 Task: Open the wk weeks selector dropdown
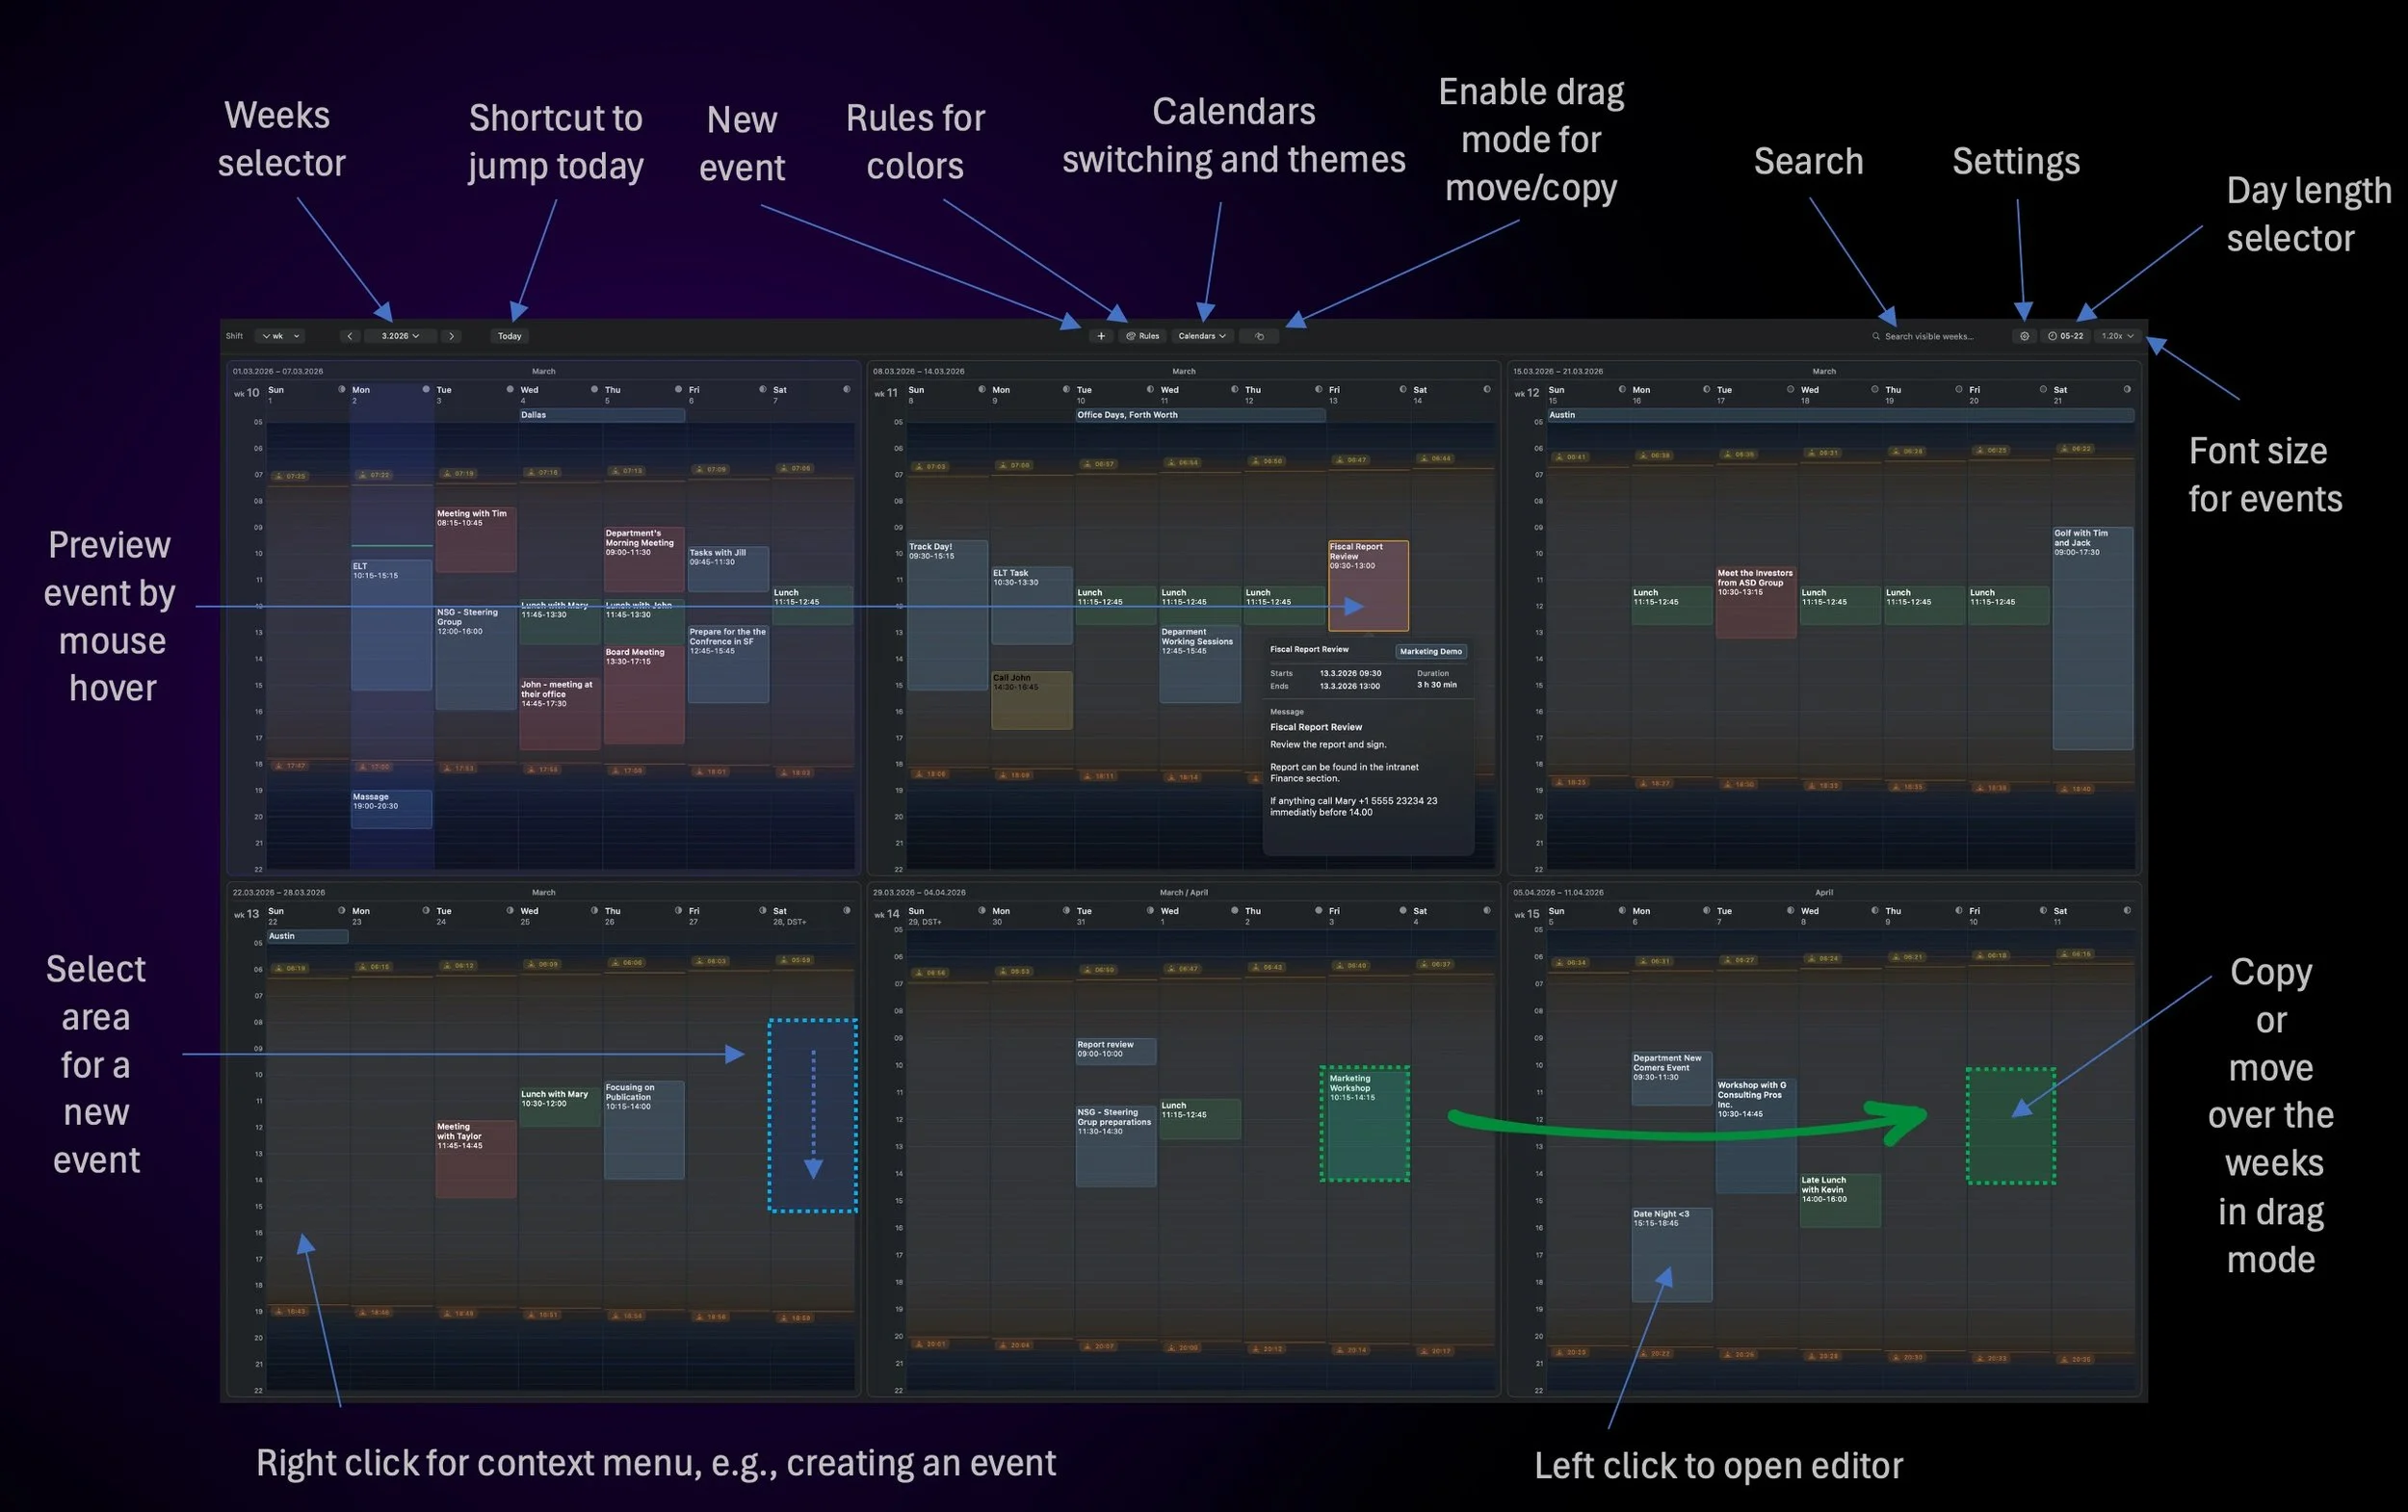coord(281,336)
